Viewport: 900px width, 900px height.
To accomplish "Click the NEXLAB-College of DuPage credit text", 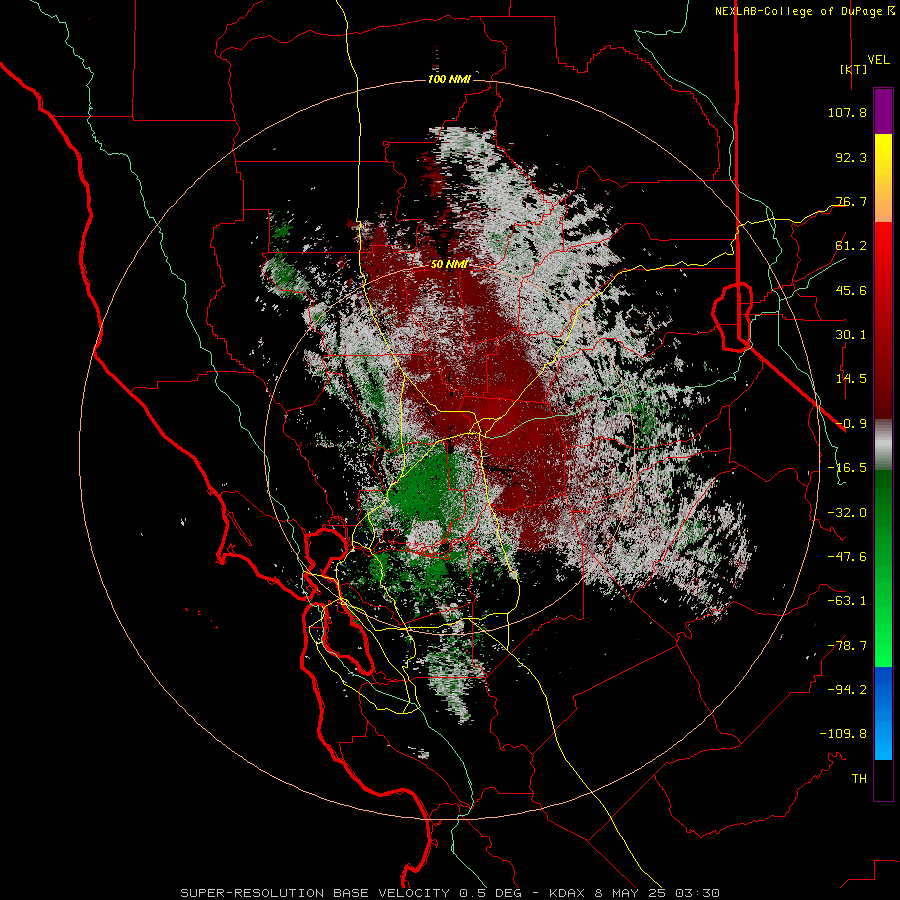I will coord(805,11).
